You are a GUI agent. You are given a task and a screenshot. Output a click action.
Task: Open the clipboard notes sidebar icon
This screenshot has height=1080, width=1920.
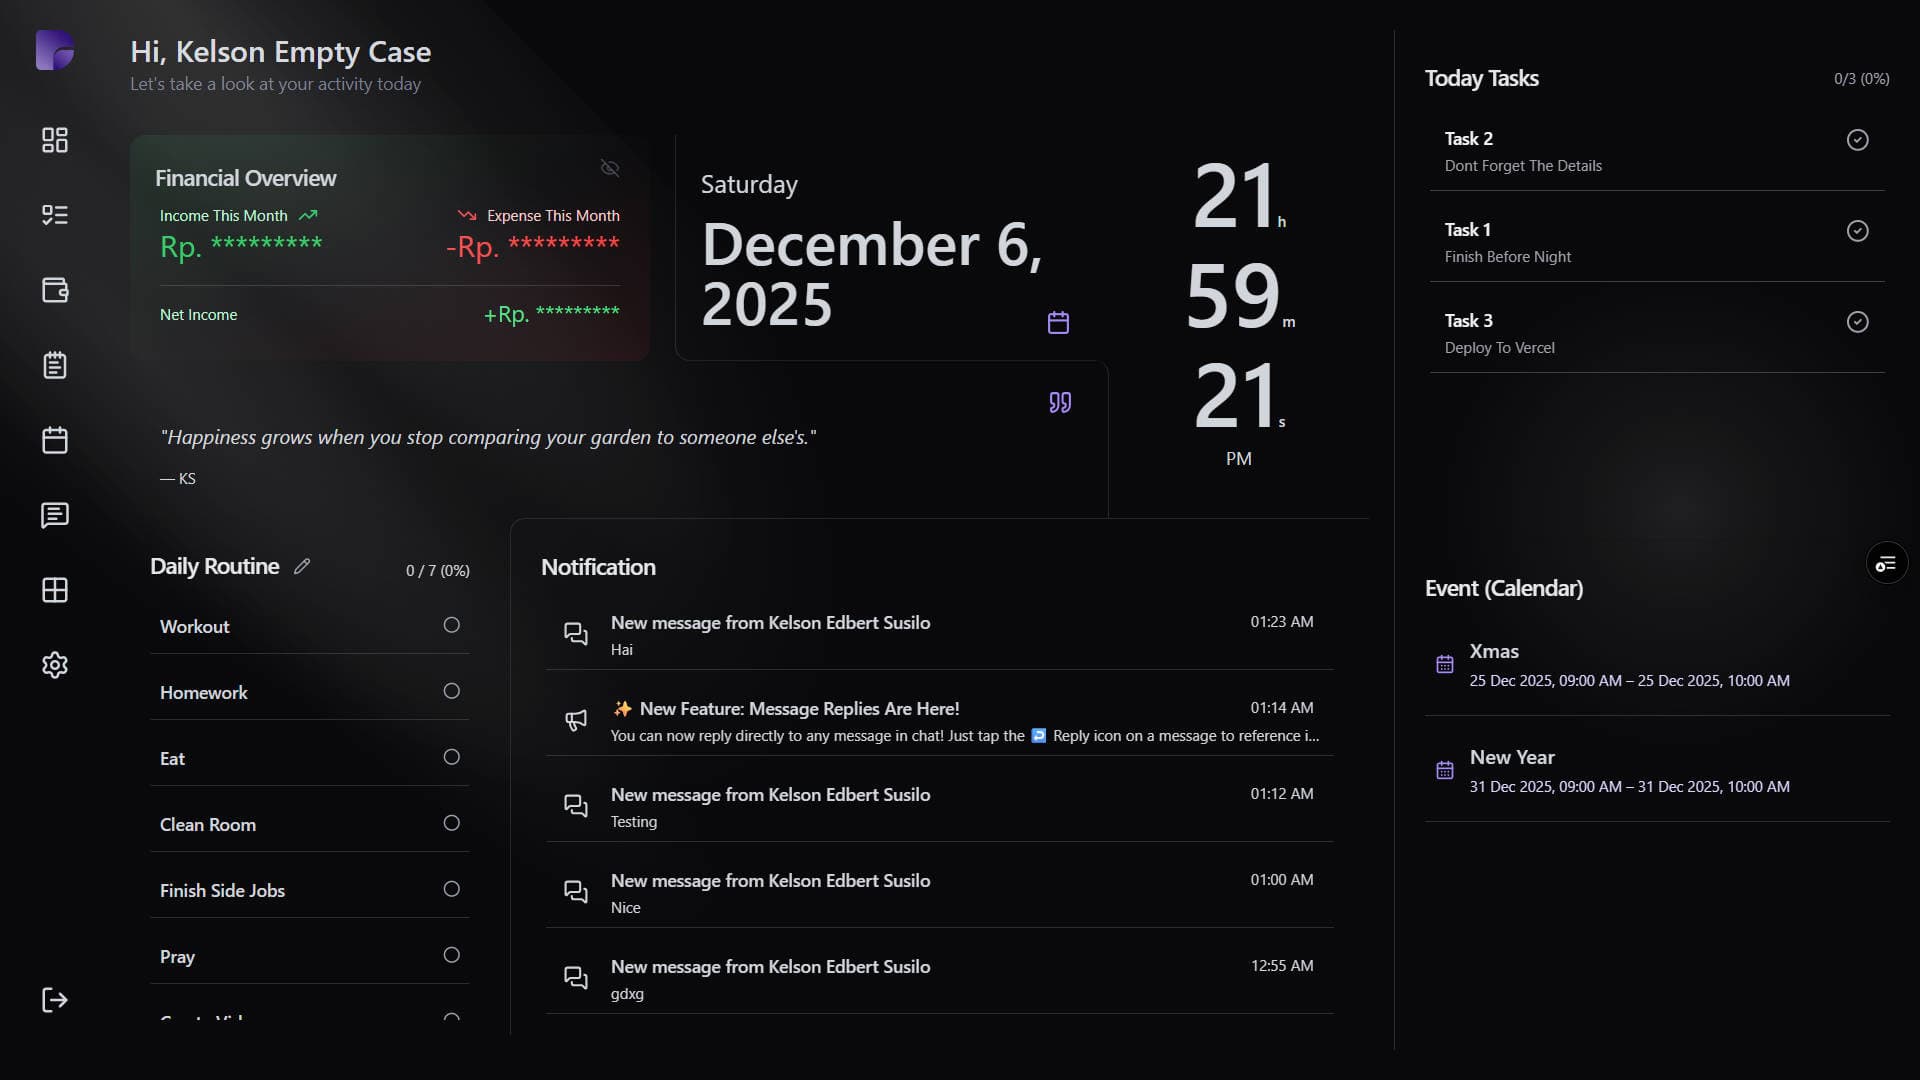55,365
